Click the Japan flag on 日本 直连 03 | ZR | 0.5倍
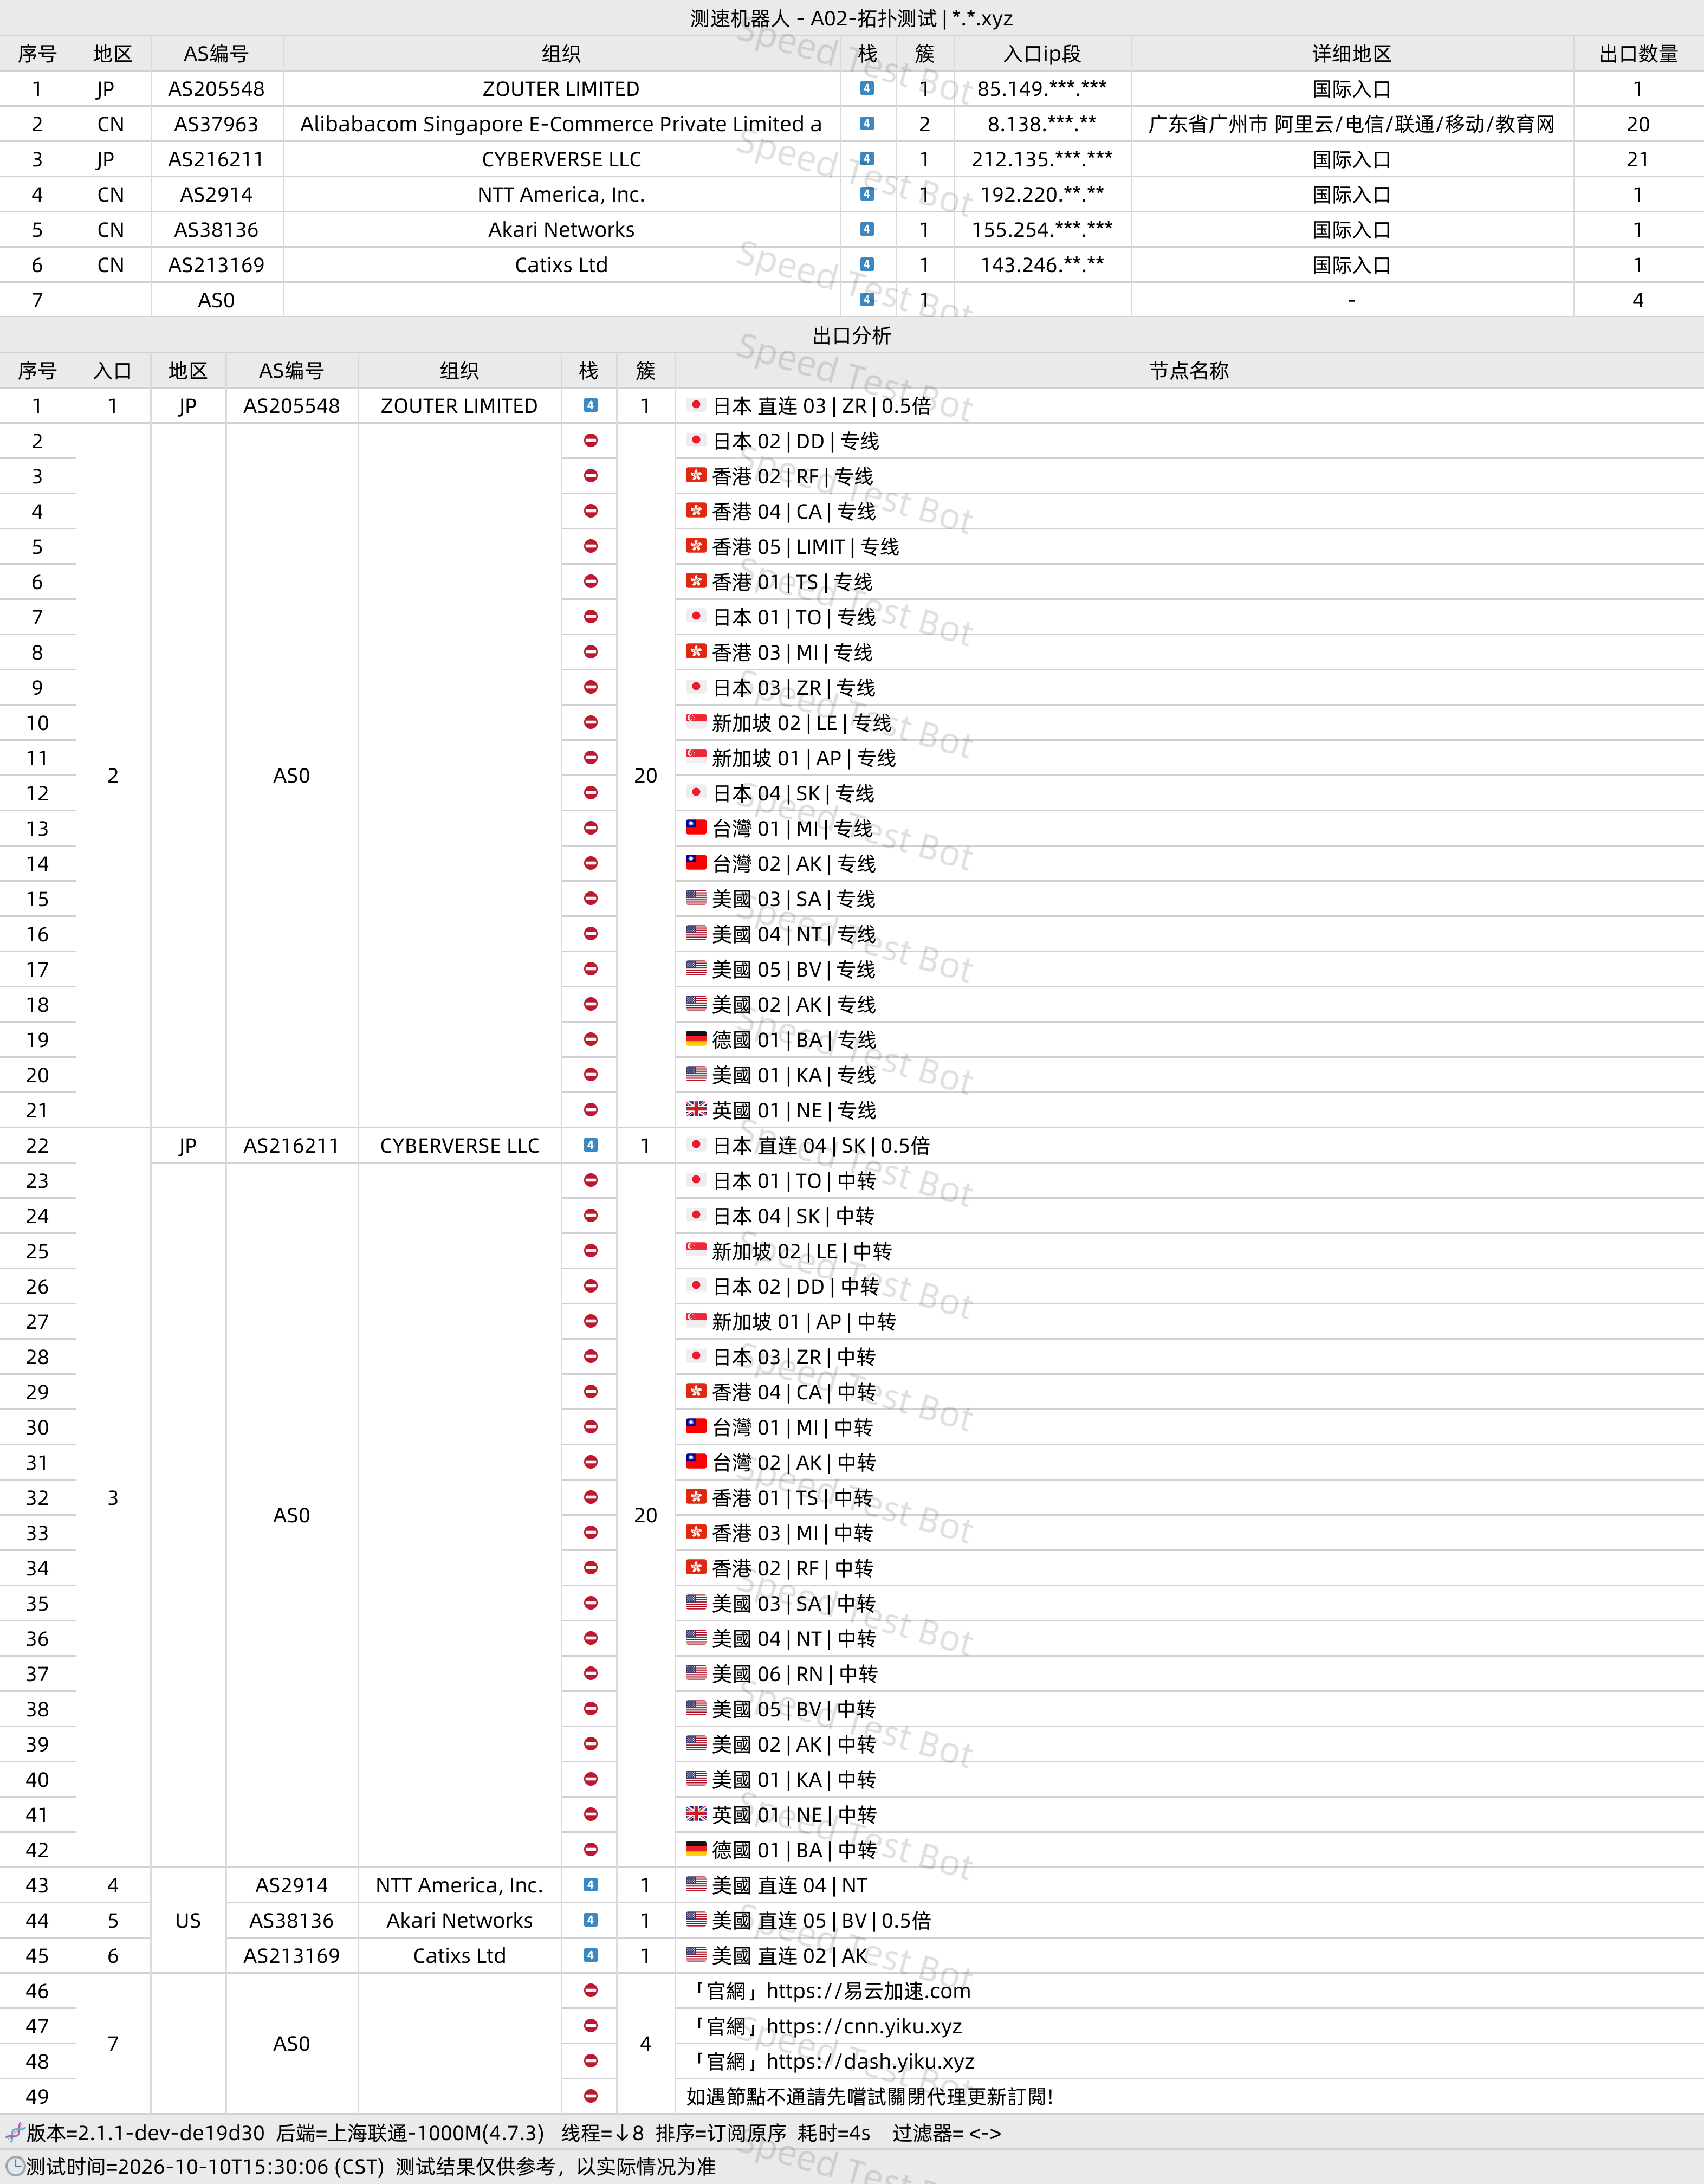 pos(696,405)
